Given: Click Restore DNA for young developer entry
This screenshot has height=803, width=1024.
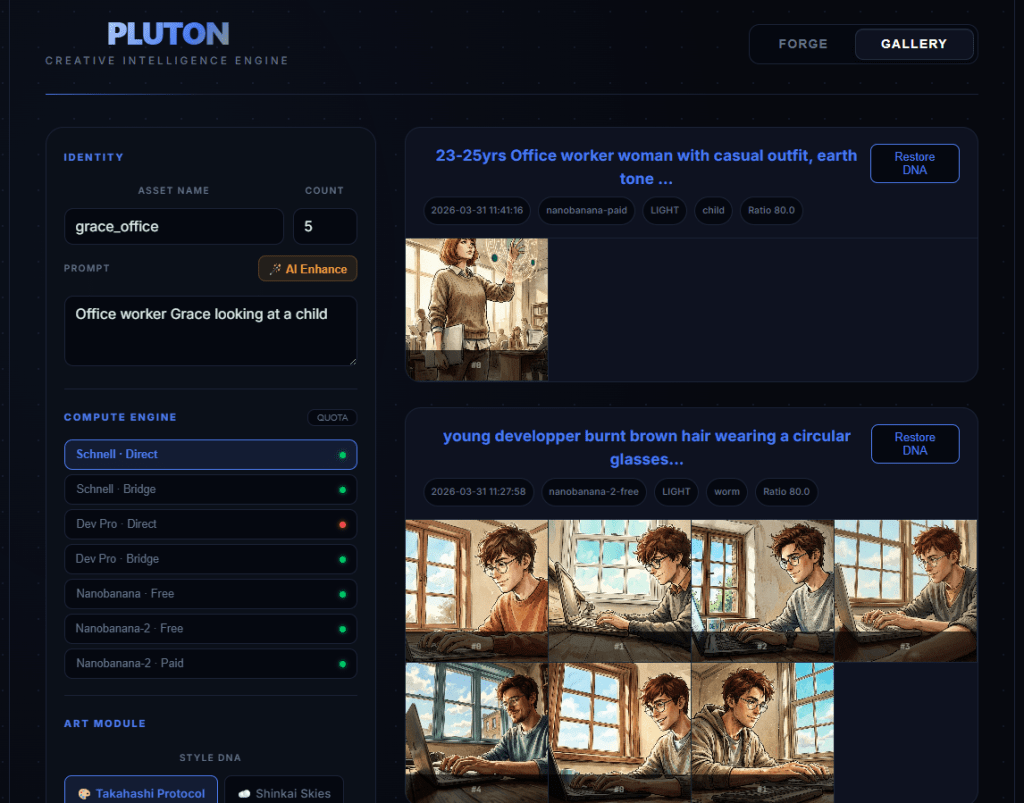Looking at the screenshot, I should pyautogui.click(x=914, y=444).
